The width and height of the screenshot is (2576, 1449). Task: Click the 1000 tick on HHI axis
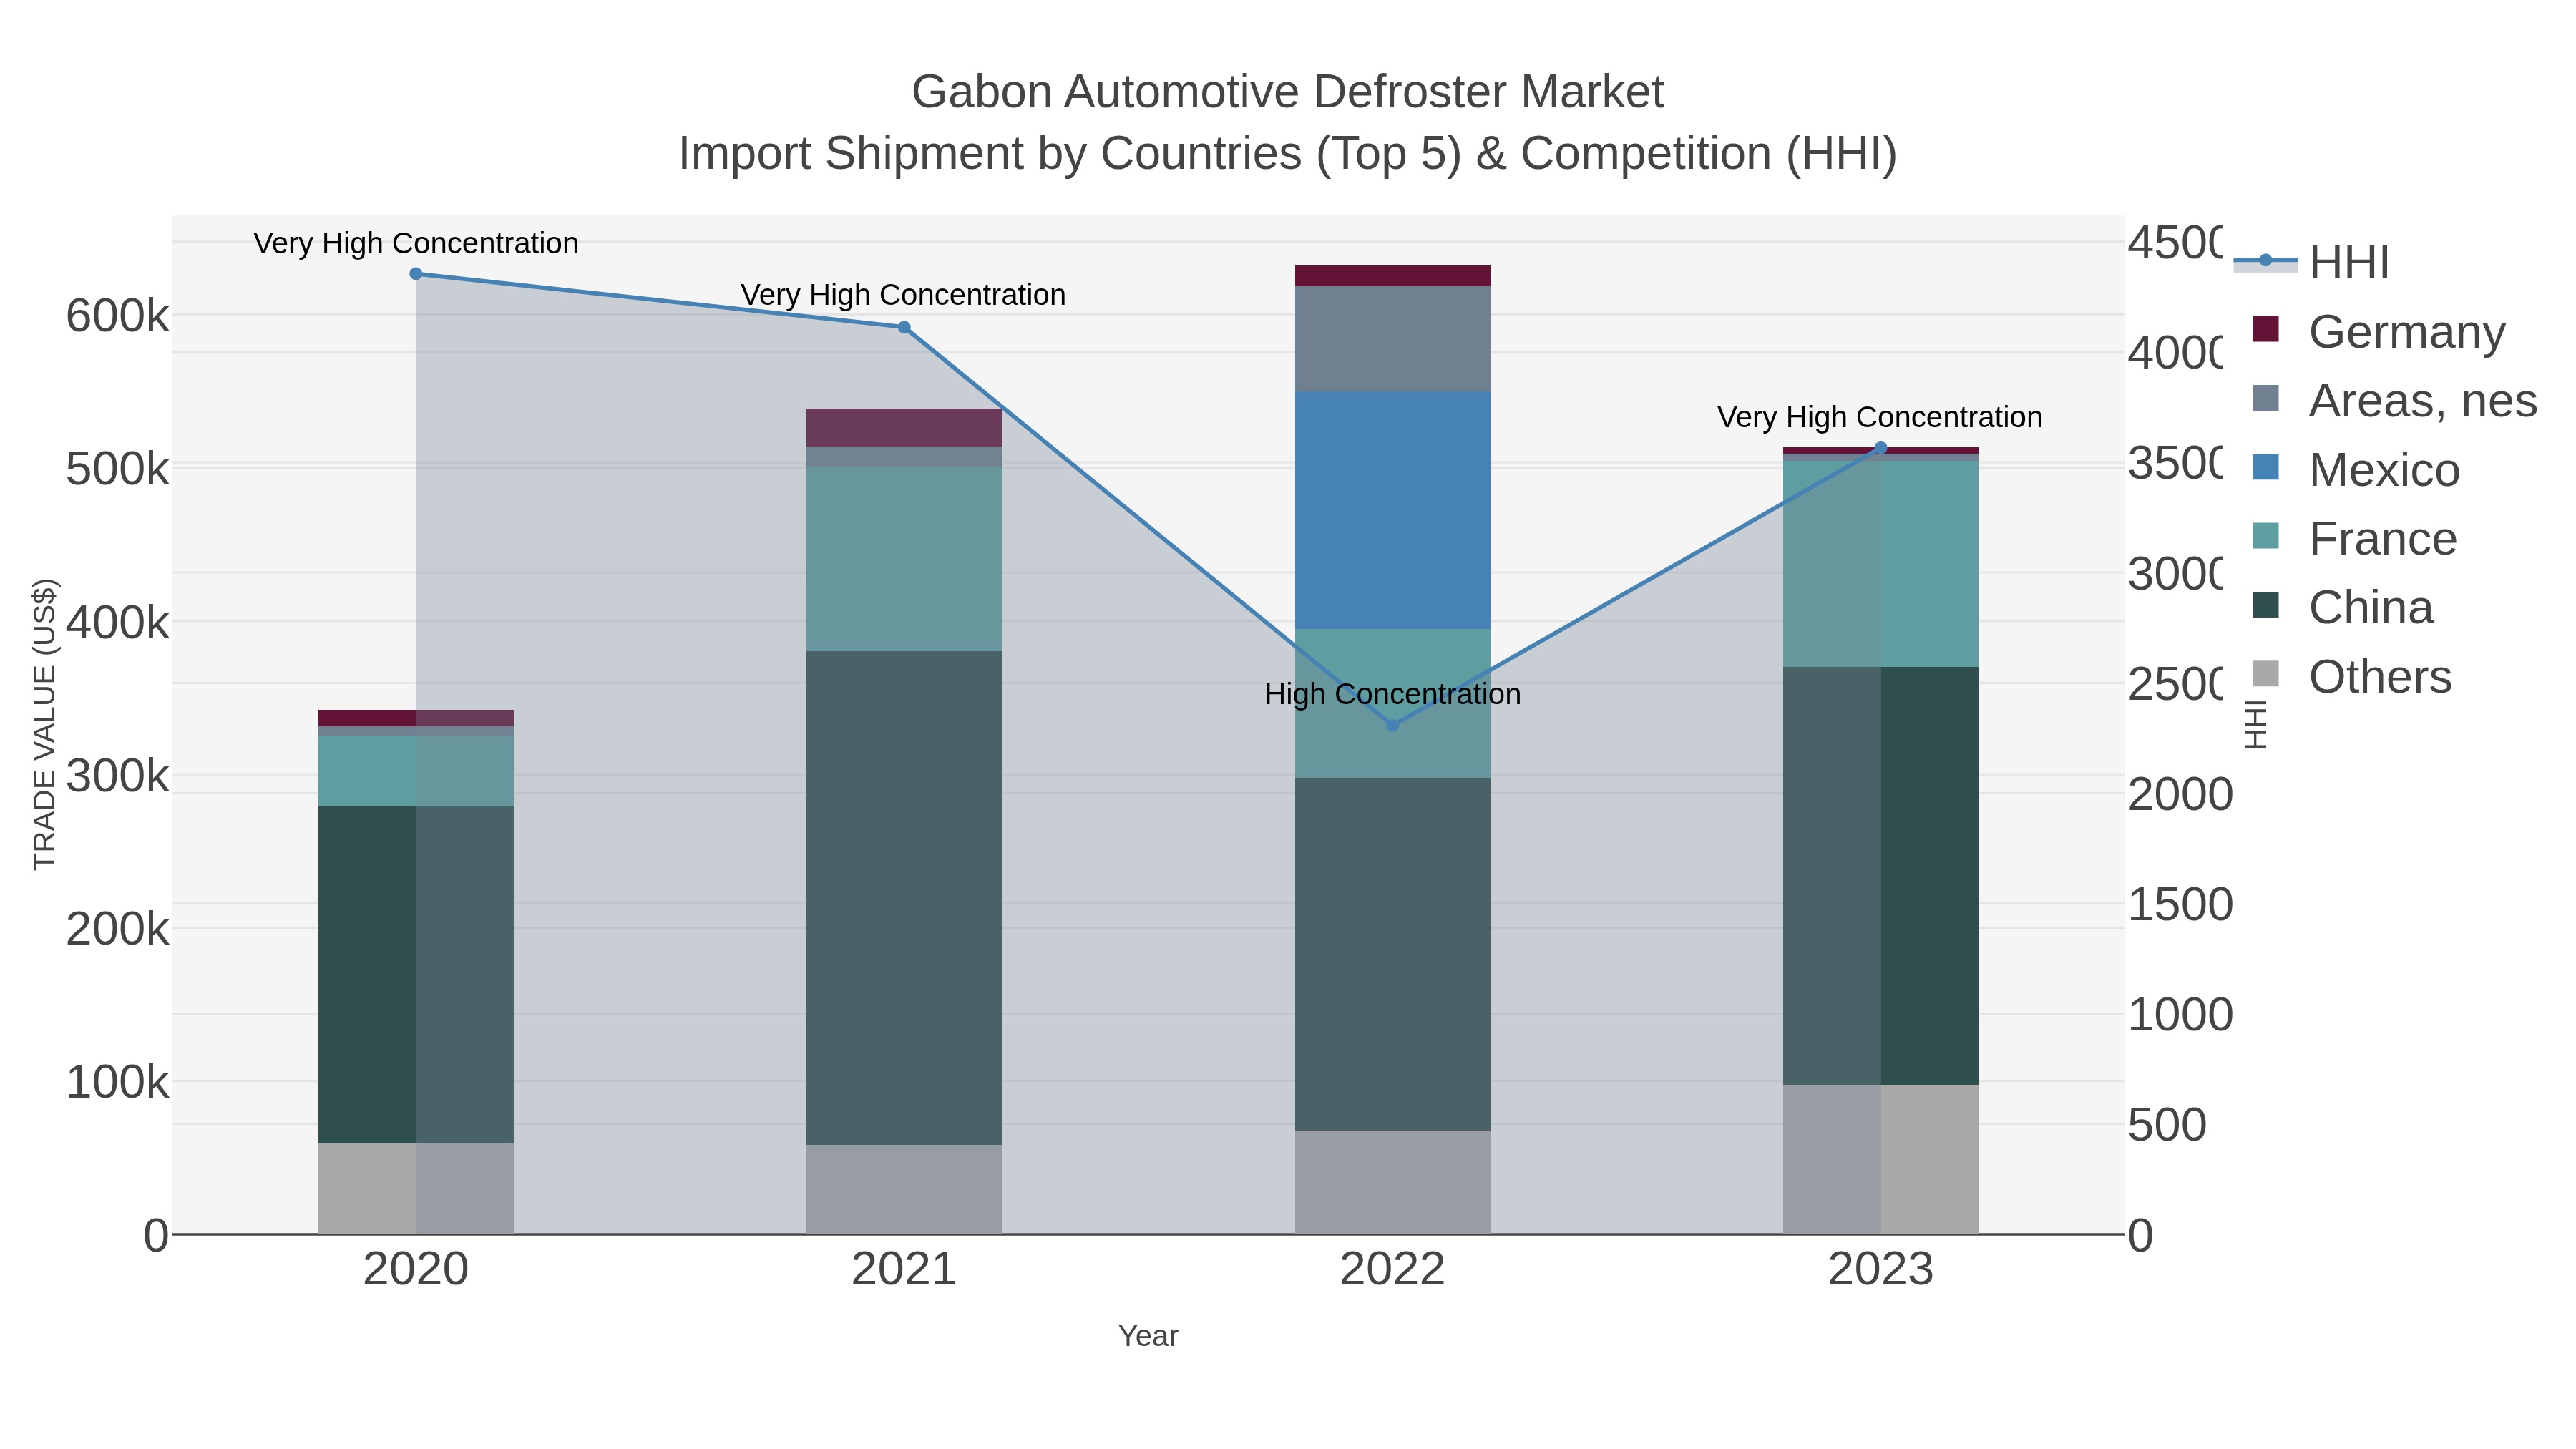[2180, 1014]
